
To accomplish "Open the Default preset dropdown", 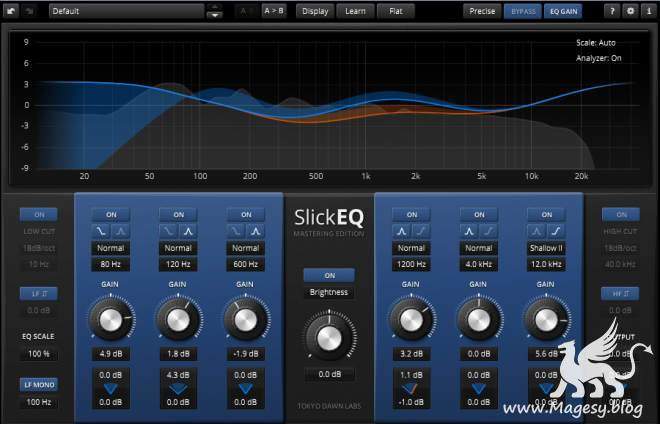I will coord(126,11).
